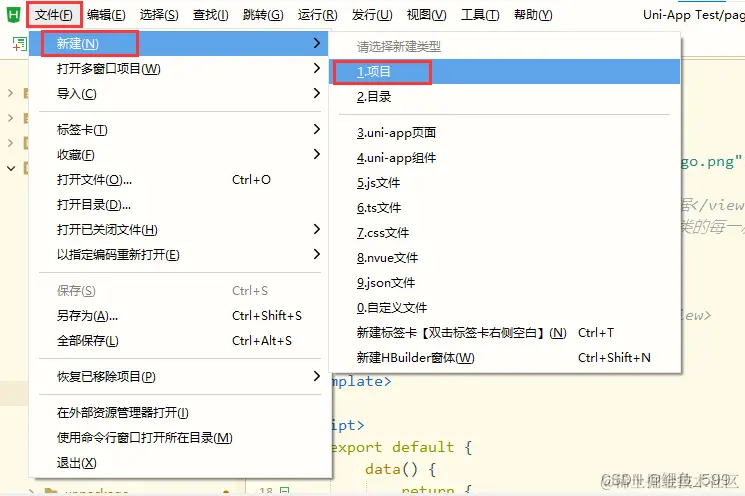
Task: Select 5.js文件 option
Action: (505, 183)
